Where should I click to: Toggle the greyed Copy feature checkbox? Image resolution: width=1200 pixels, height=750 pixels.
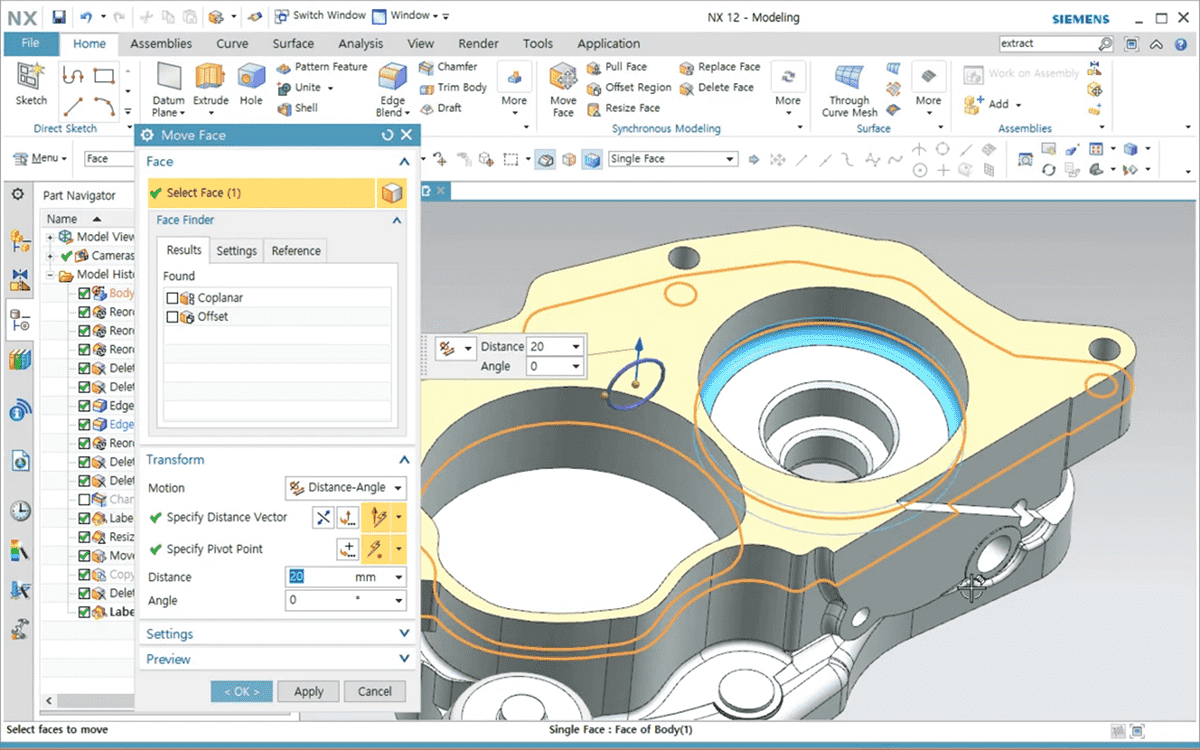click(x=84, y=574)
